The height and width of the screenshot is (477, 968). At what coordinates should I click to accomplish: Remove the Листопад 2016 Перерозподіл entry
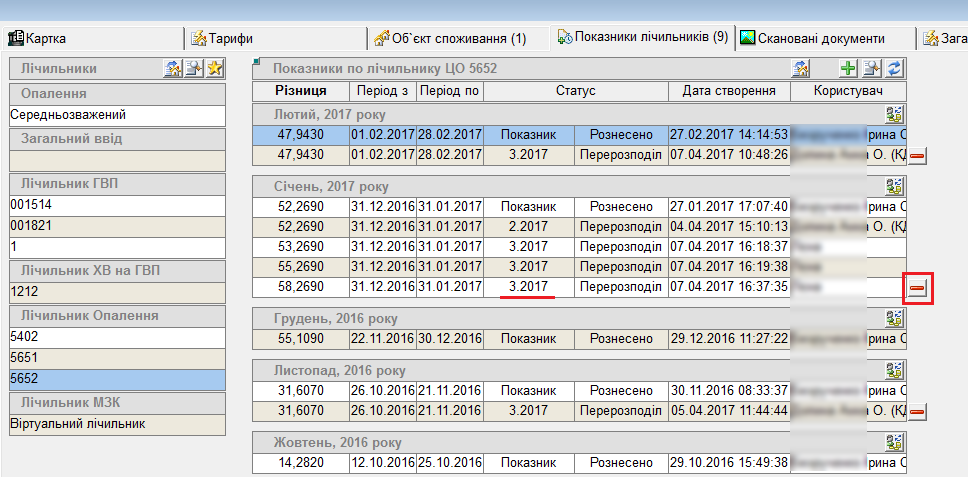[x=916, y=411]
